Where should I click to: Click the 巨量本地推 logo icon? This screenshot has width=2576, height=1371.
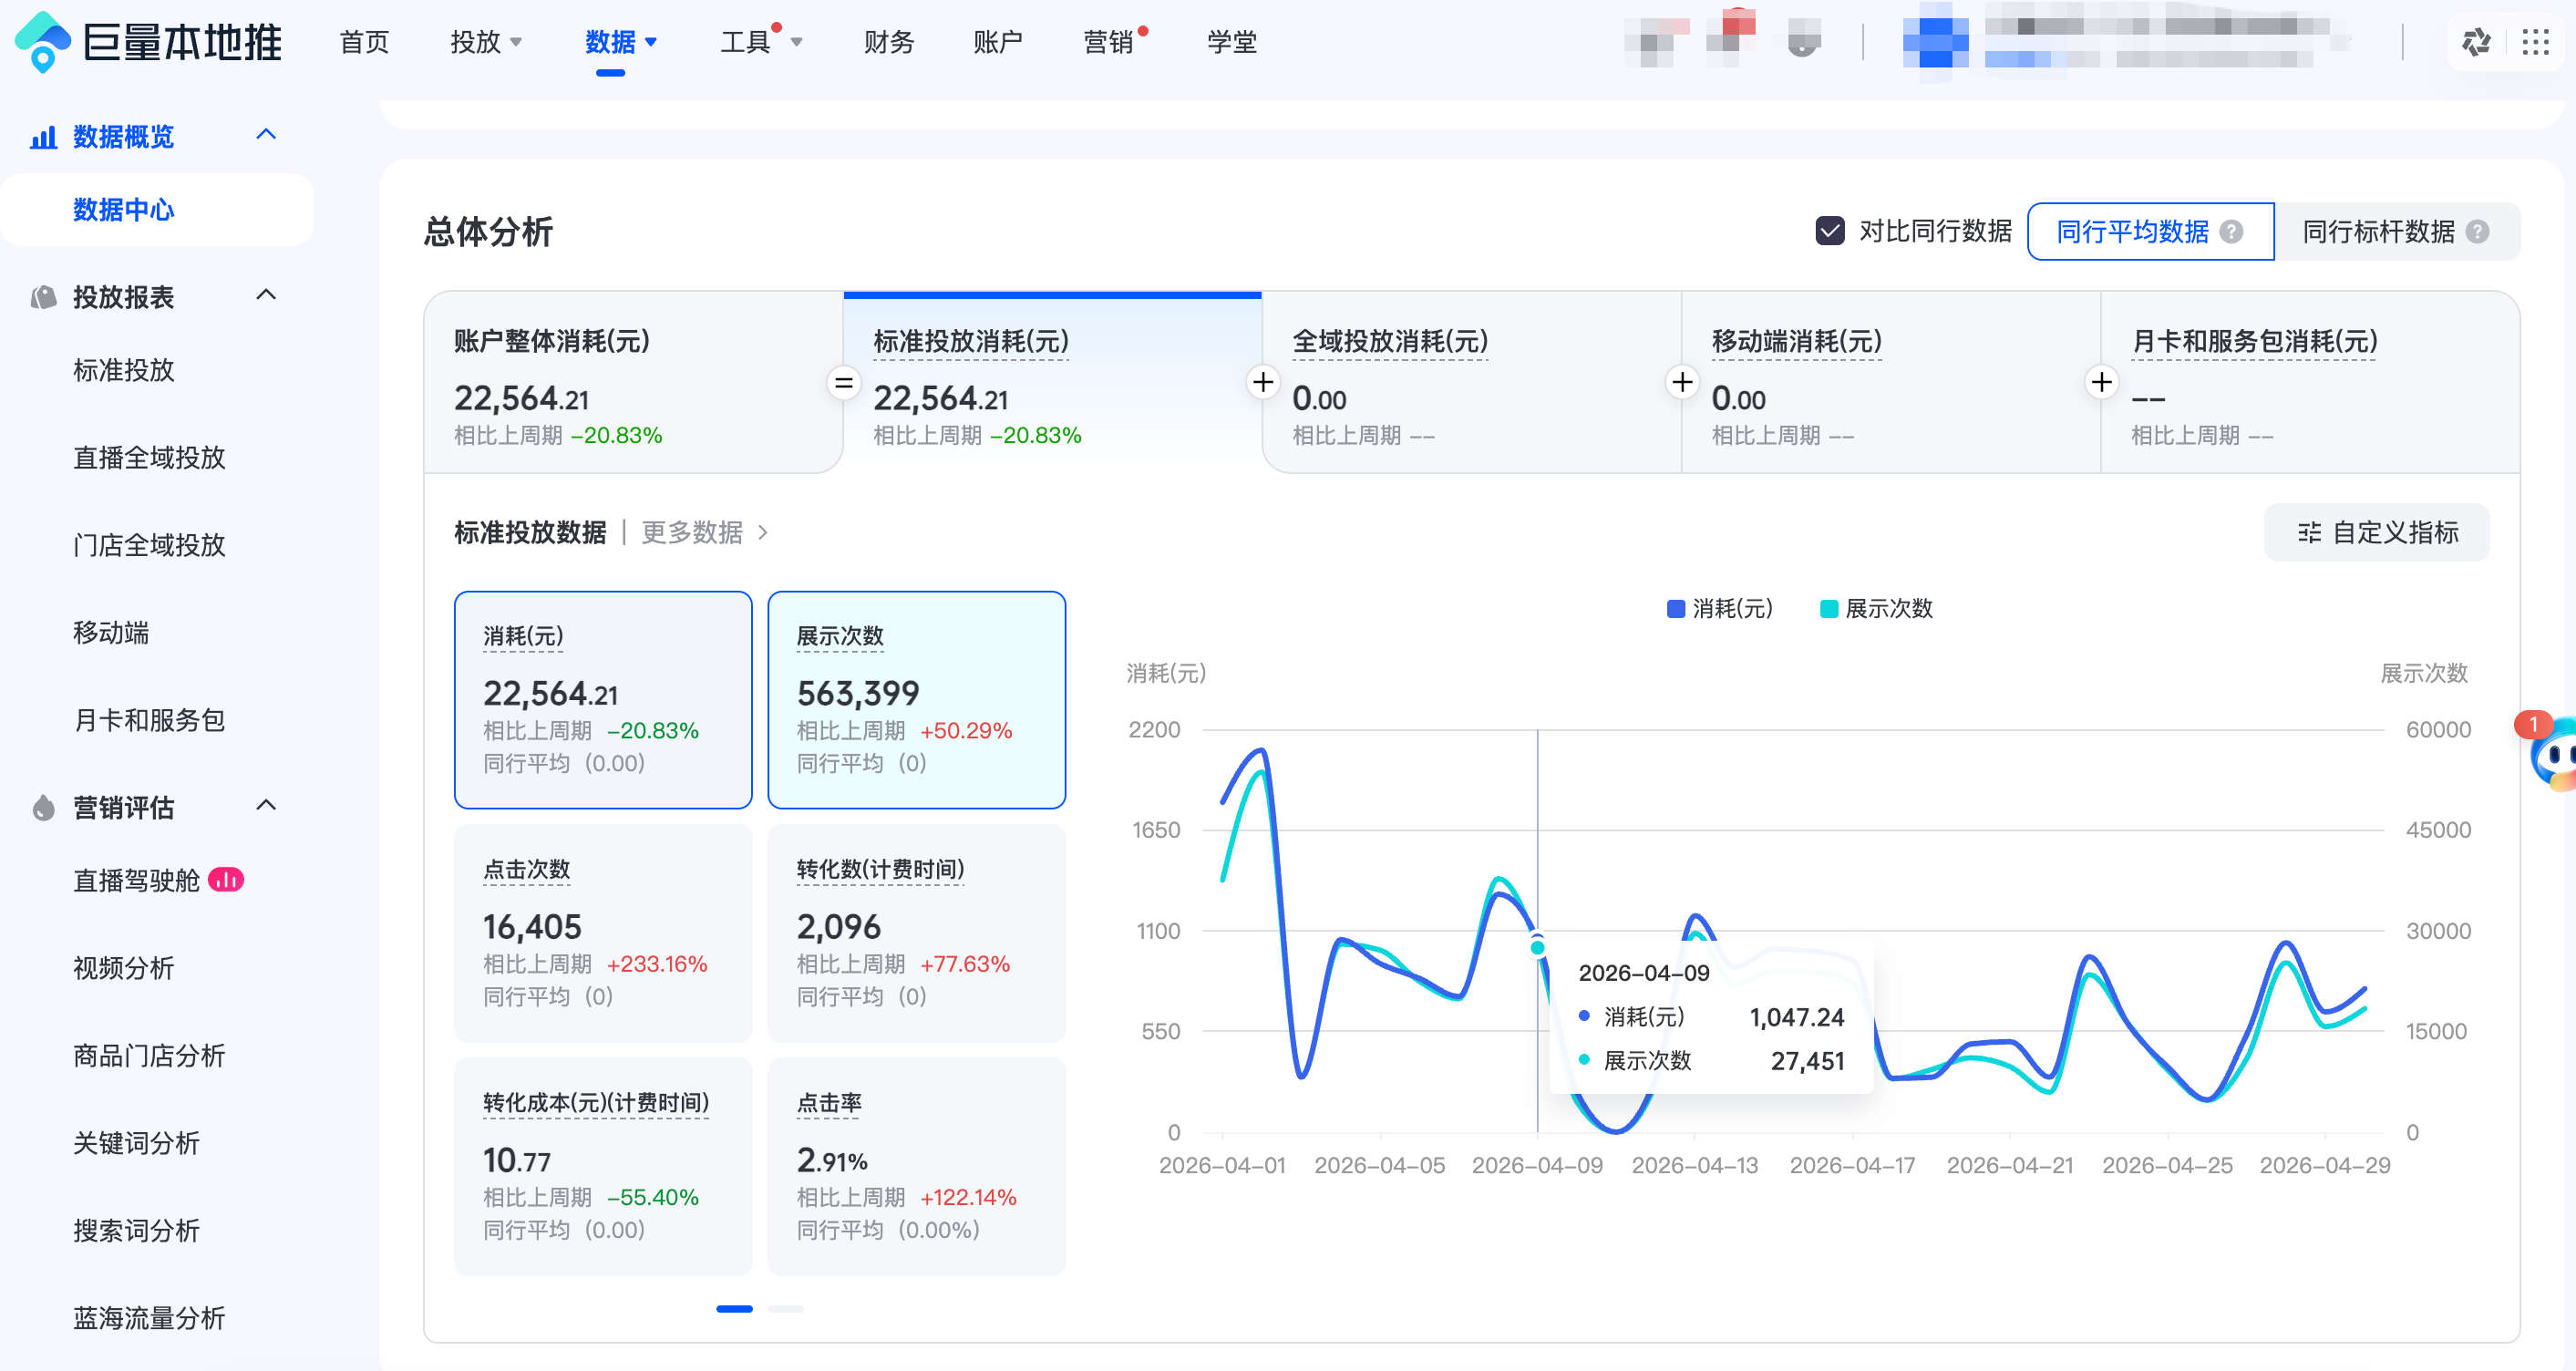pos(43,42)
